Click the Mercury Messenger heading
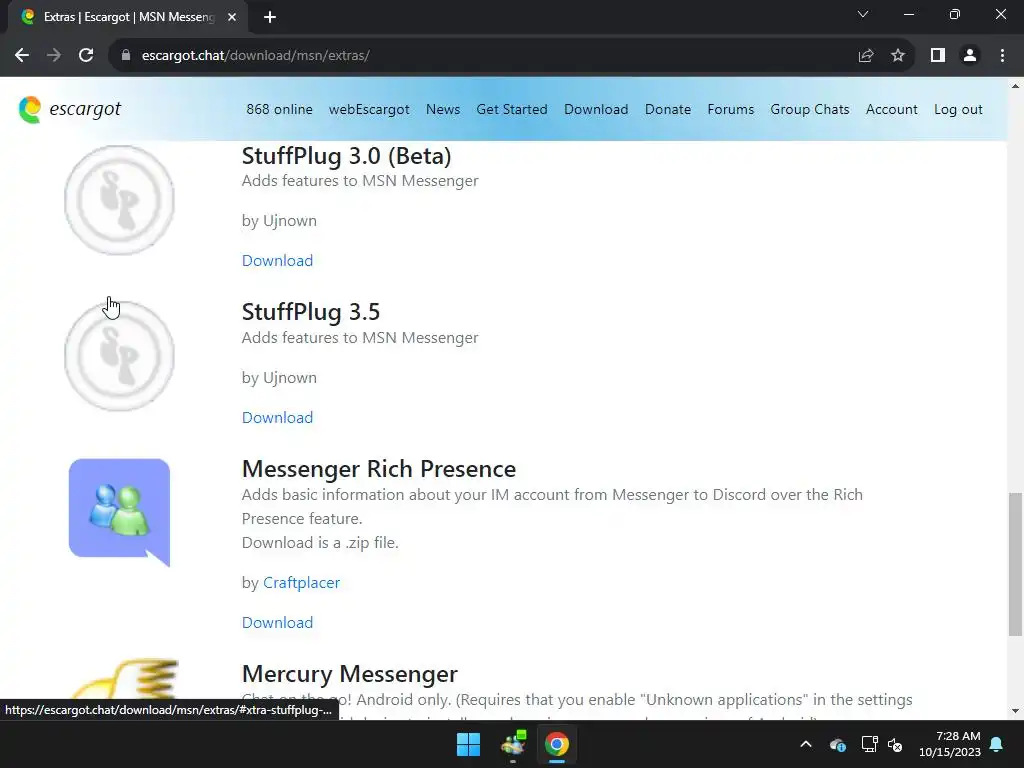The height and width of the screenshot is (768, 1024). pyautogui.click(x=350, y=674)
